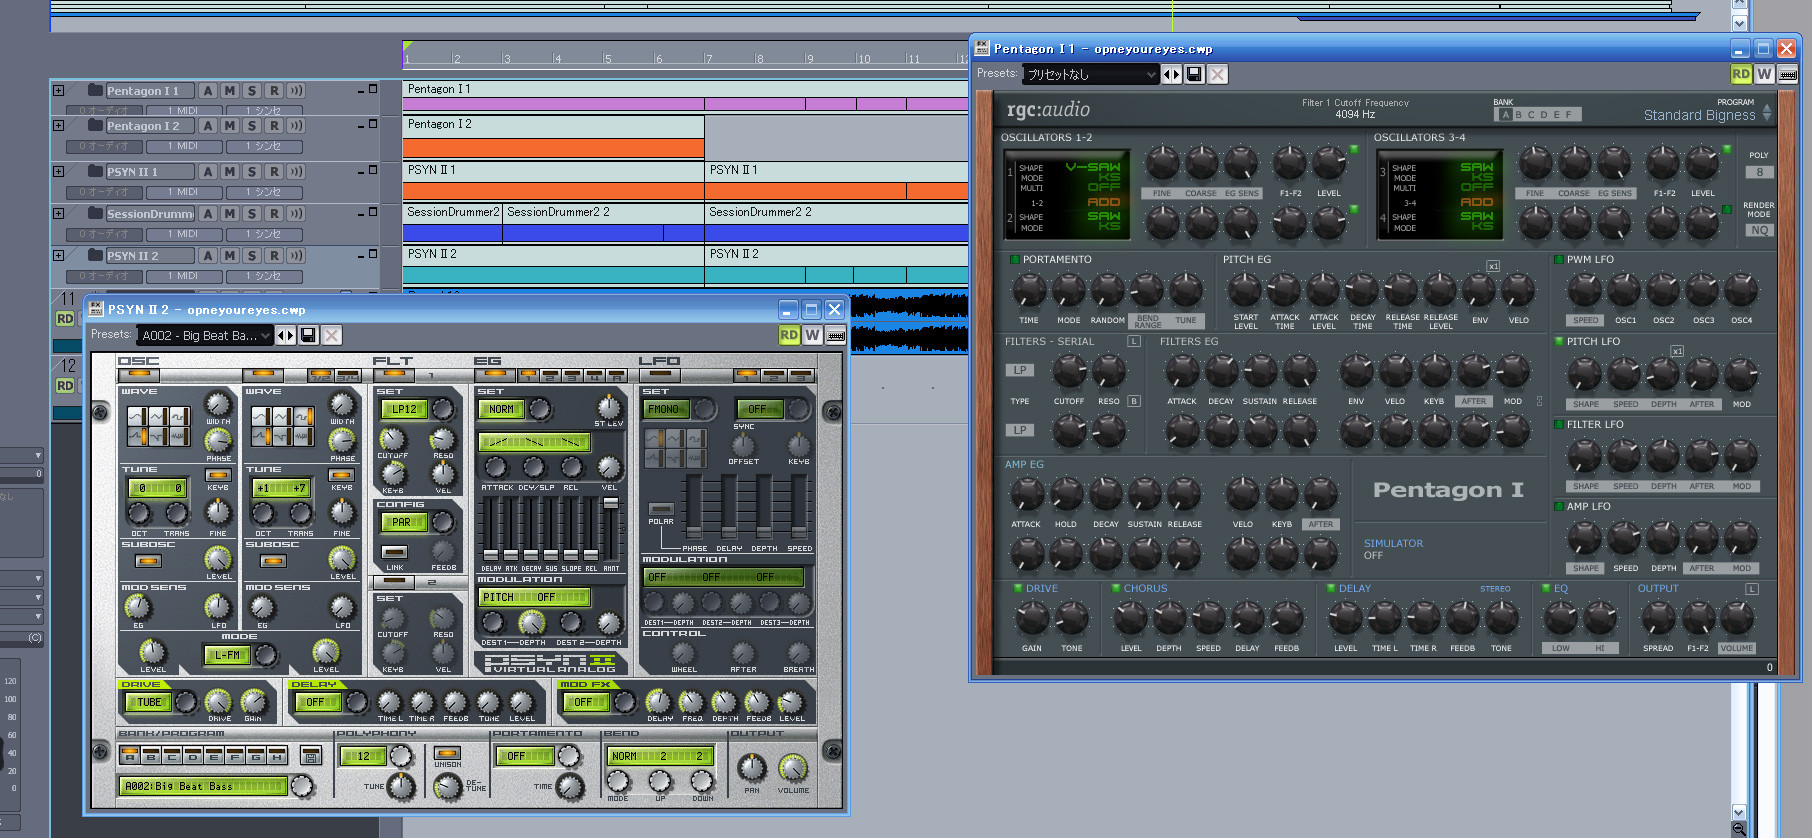Expand the SessionDrummer track folder

click(58, 213)
